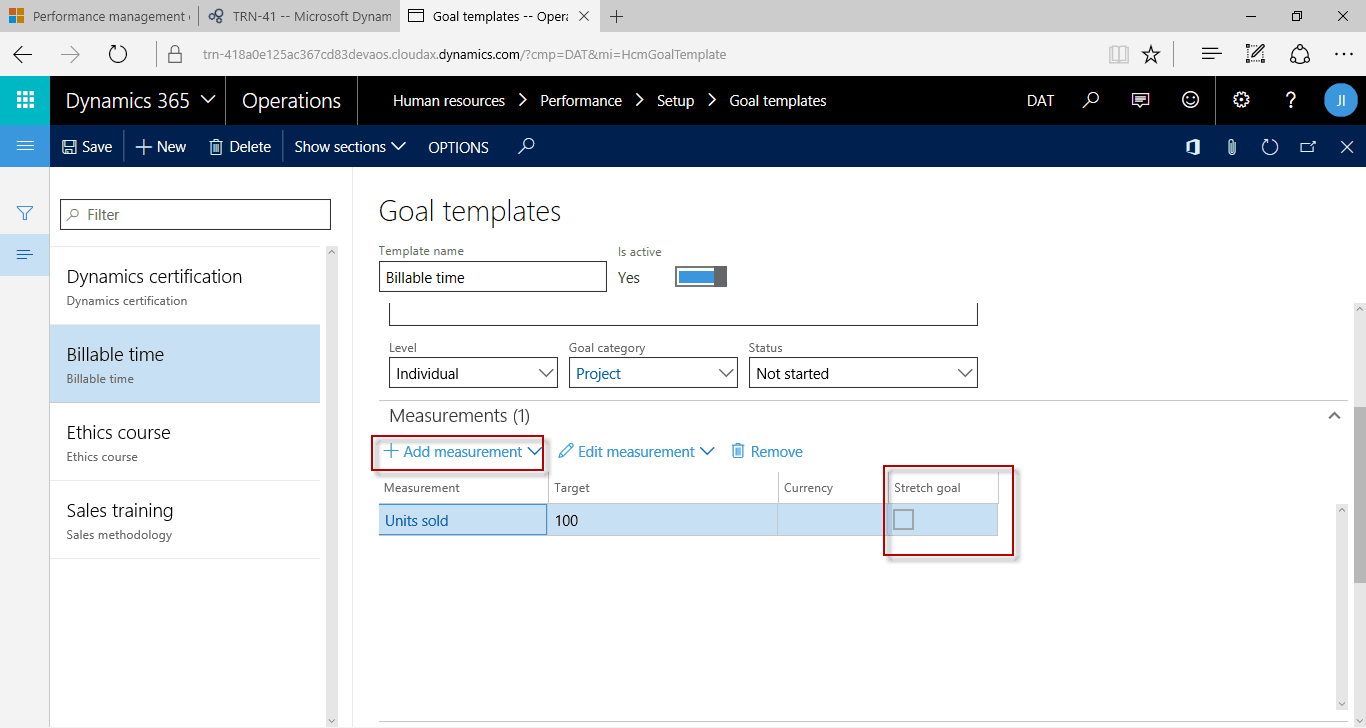
Task: Show the list view icon in sidebar
Action: [25, 255]
